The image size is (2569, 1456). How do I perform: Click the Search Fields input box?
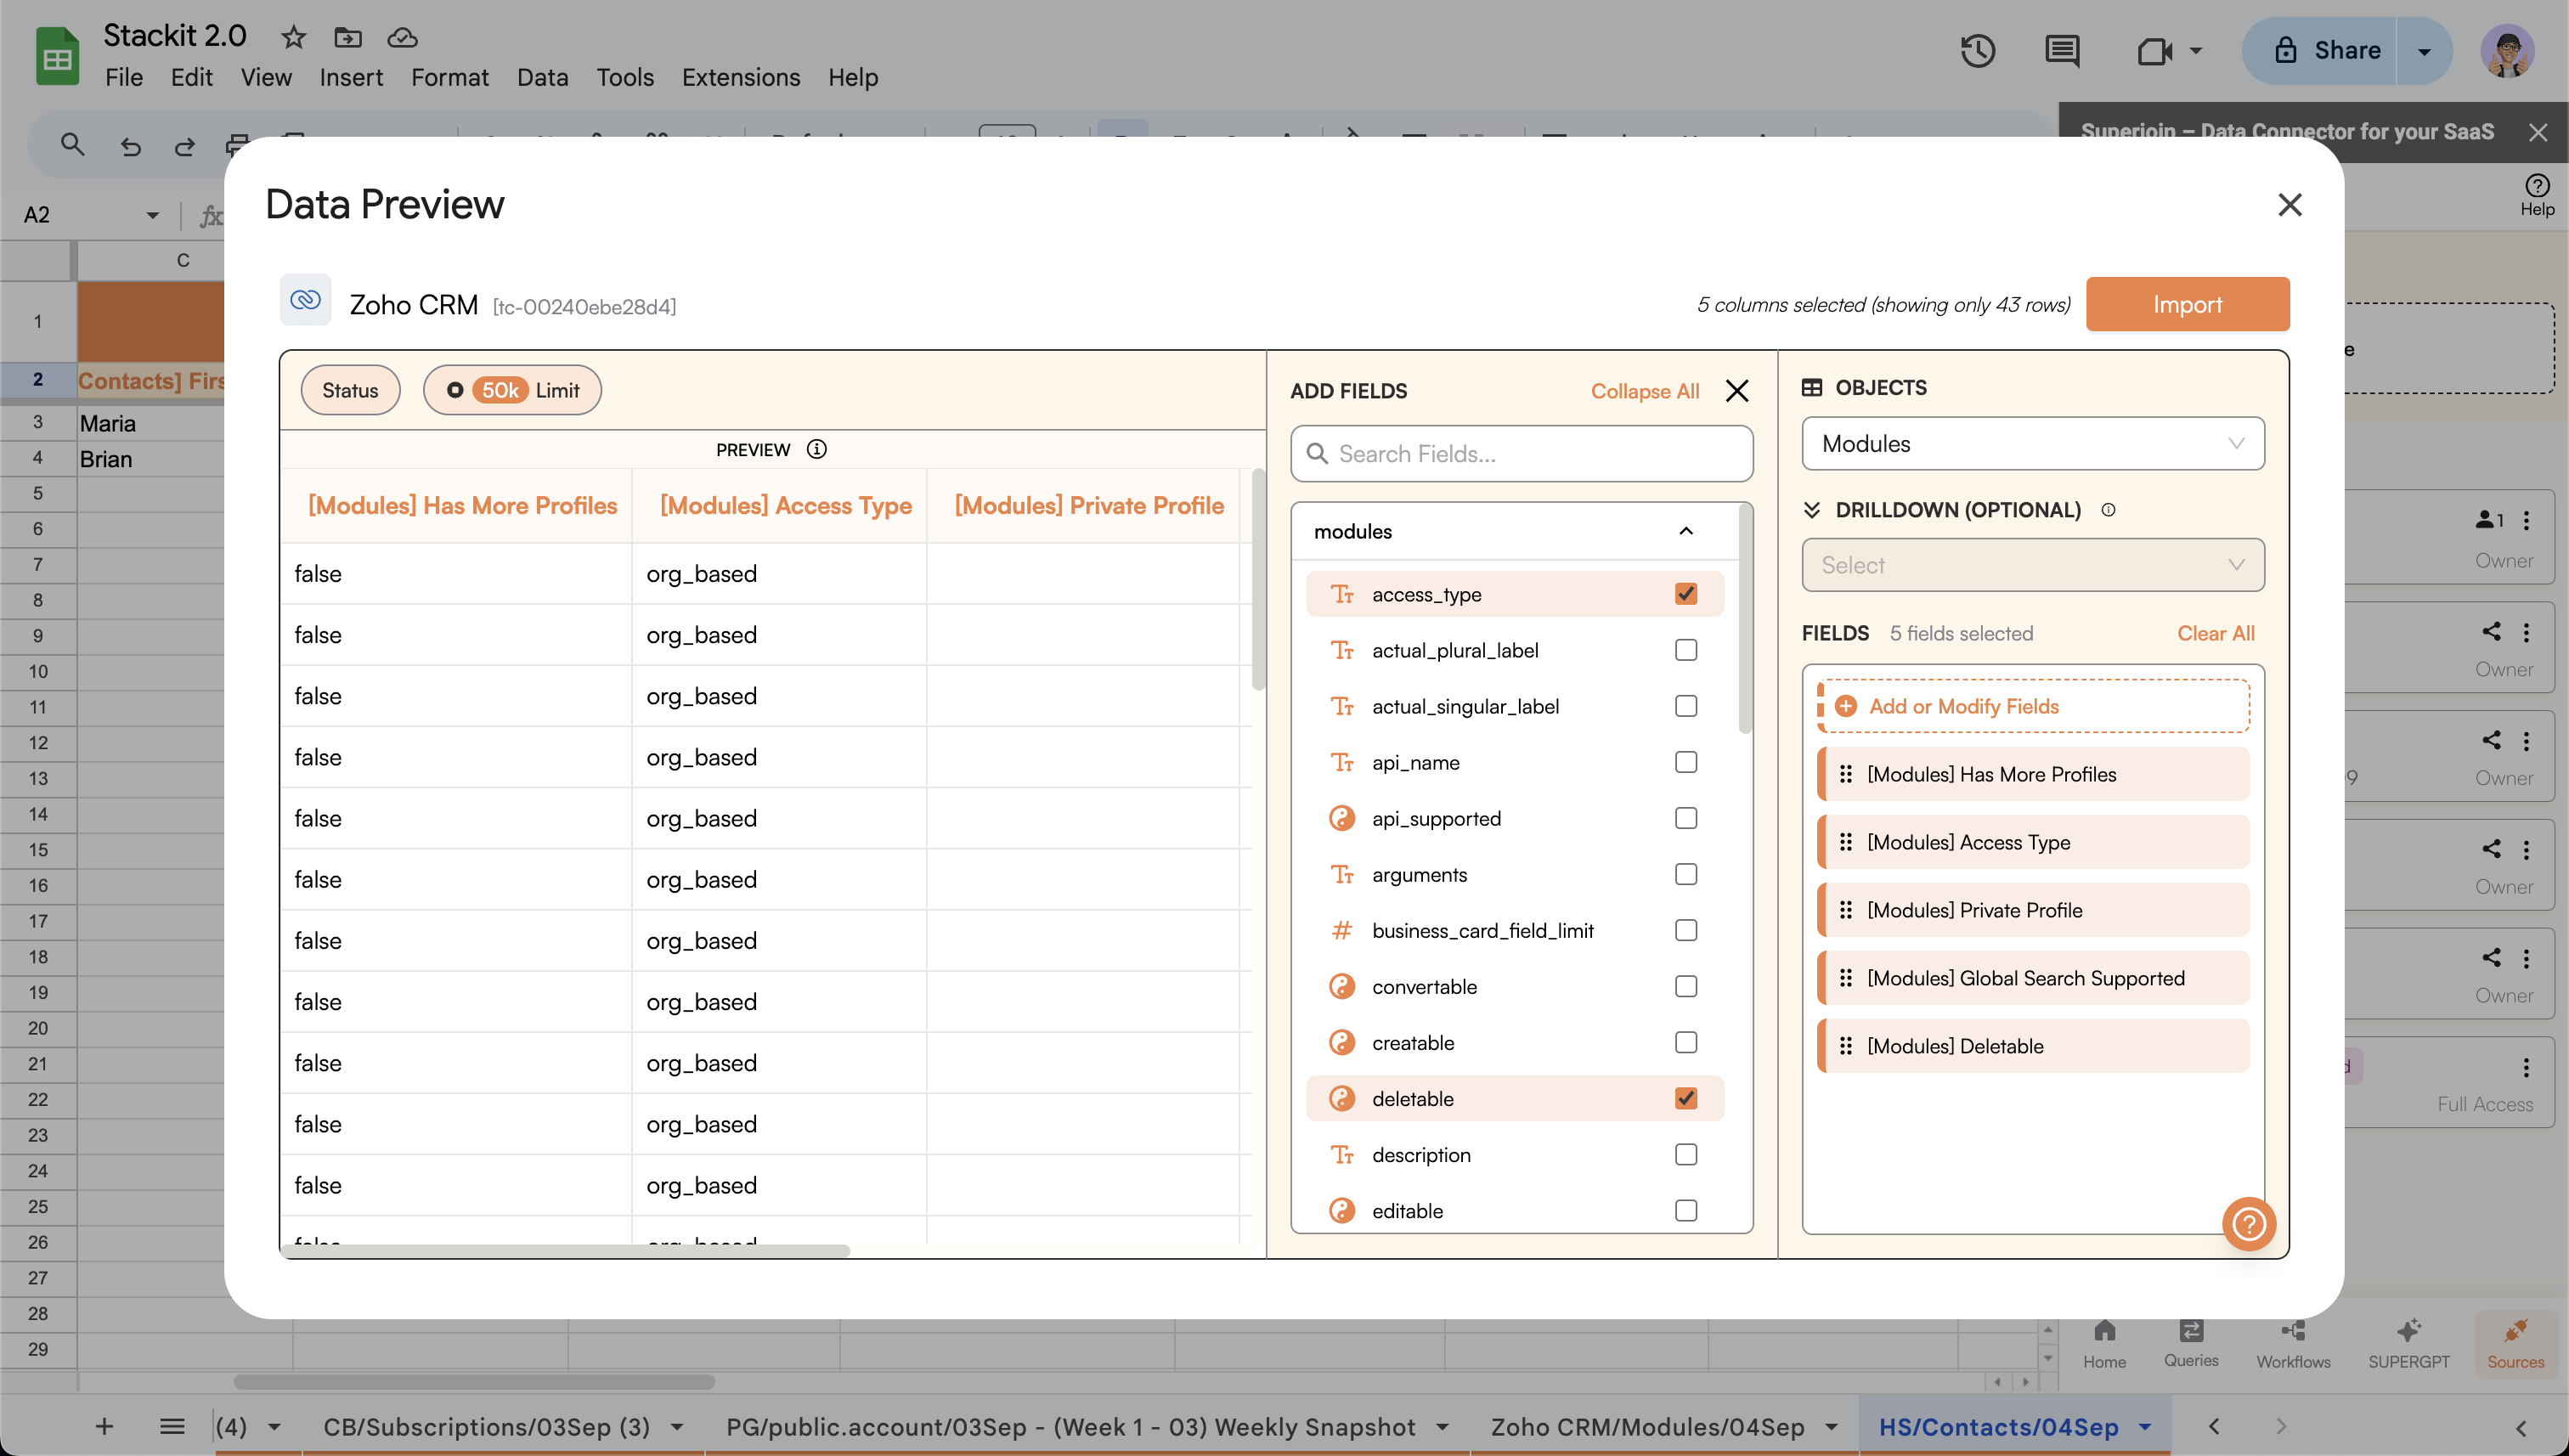pos(1521,454)
